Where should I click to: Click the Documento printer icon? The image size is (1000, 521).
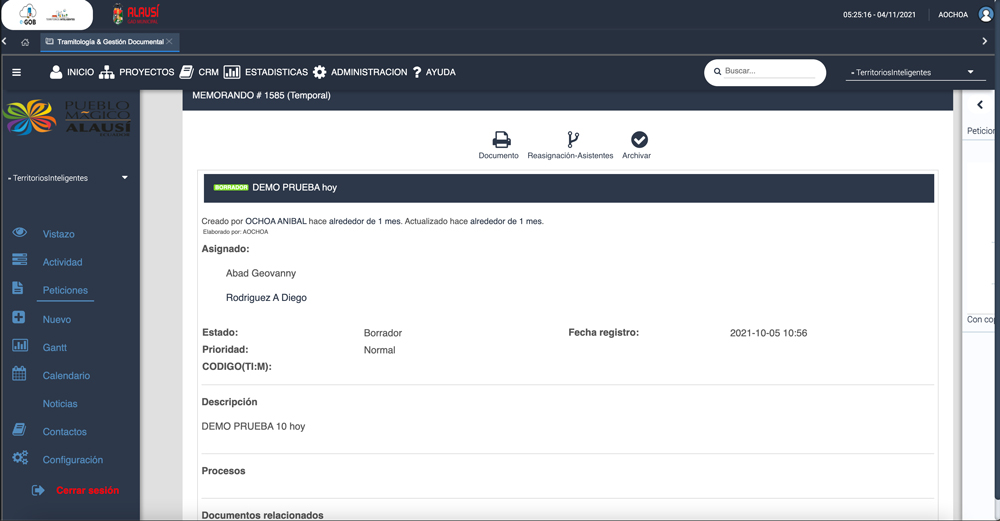pyautogui.click(x=501, y=140)
